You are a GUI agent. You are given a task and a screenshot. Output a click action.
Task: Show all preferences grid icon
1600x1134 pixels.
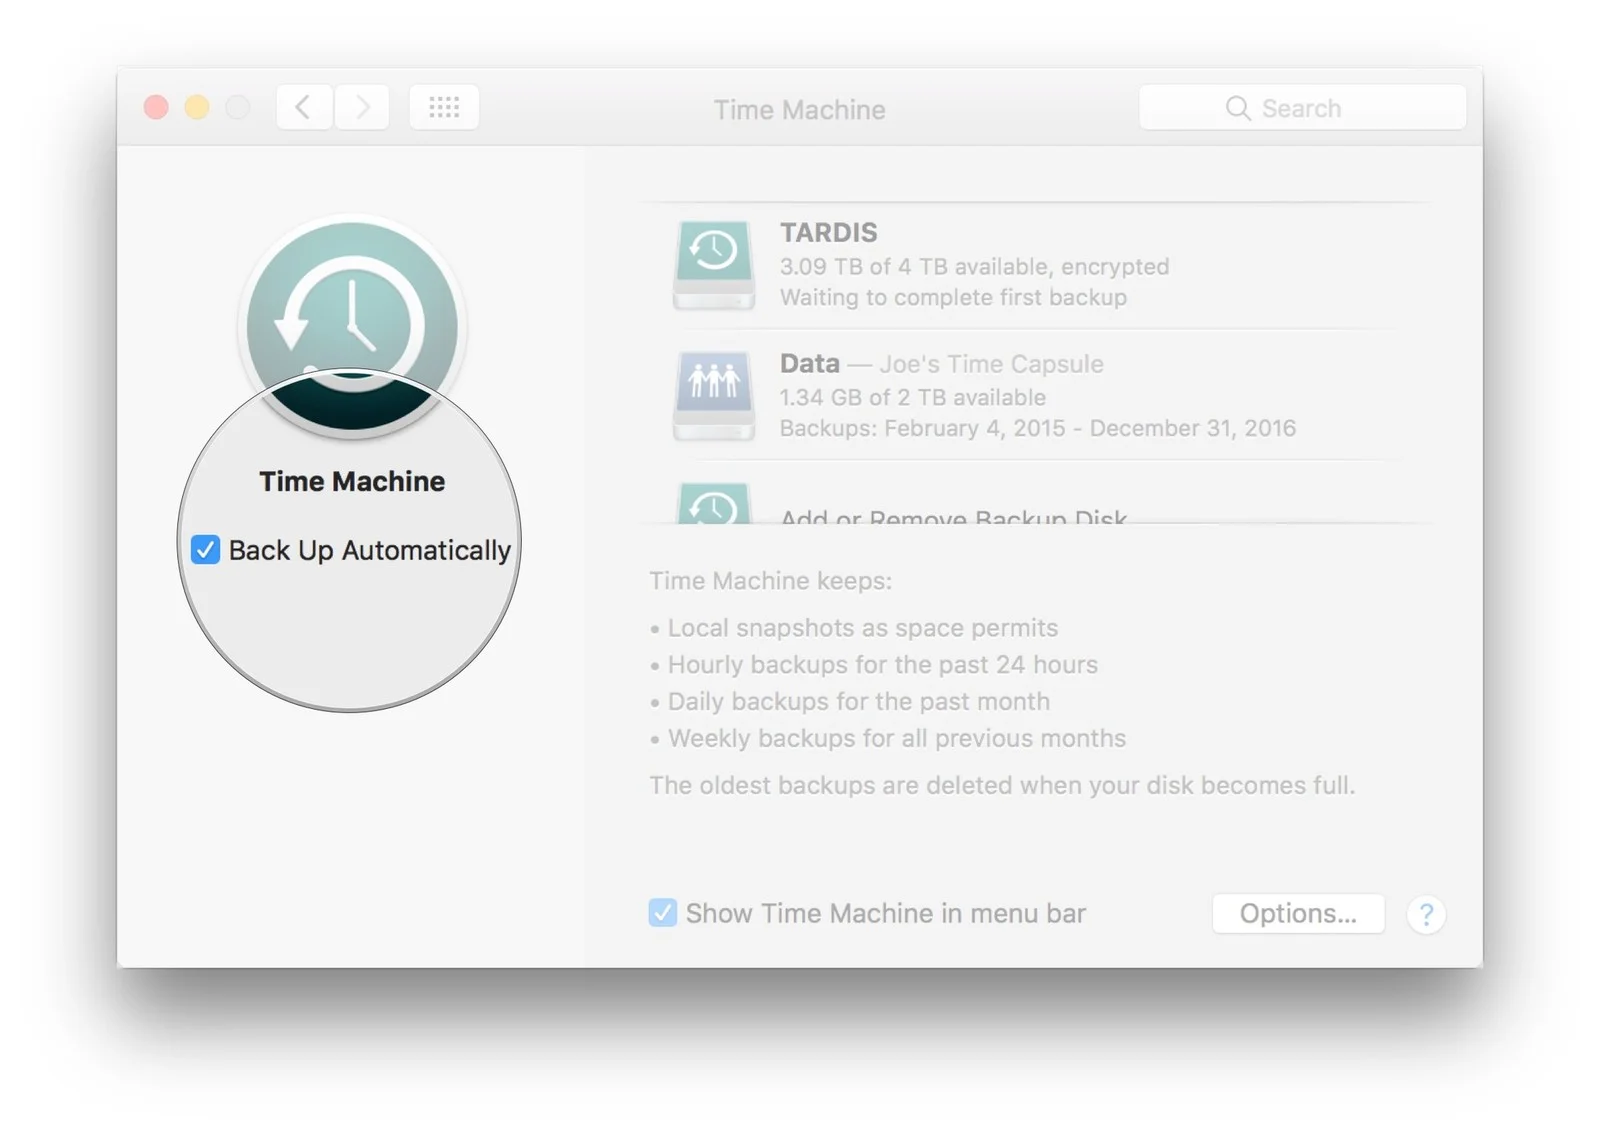[444, 107]
